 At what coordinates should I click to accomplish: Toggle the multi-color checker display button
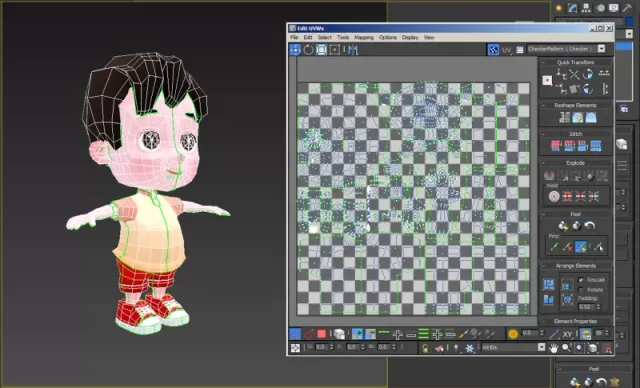493,50
